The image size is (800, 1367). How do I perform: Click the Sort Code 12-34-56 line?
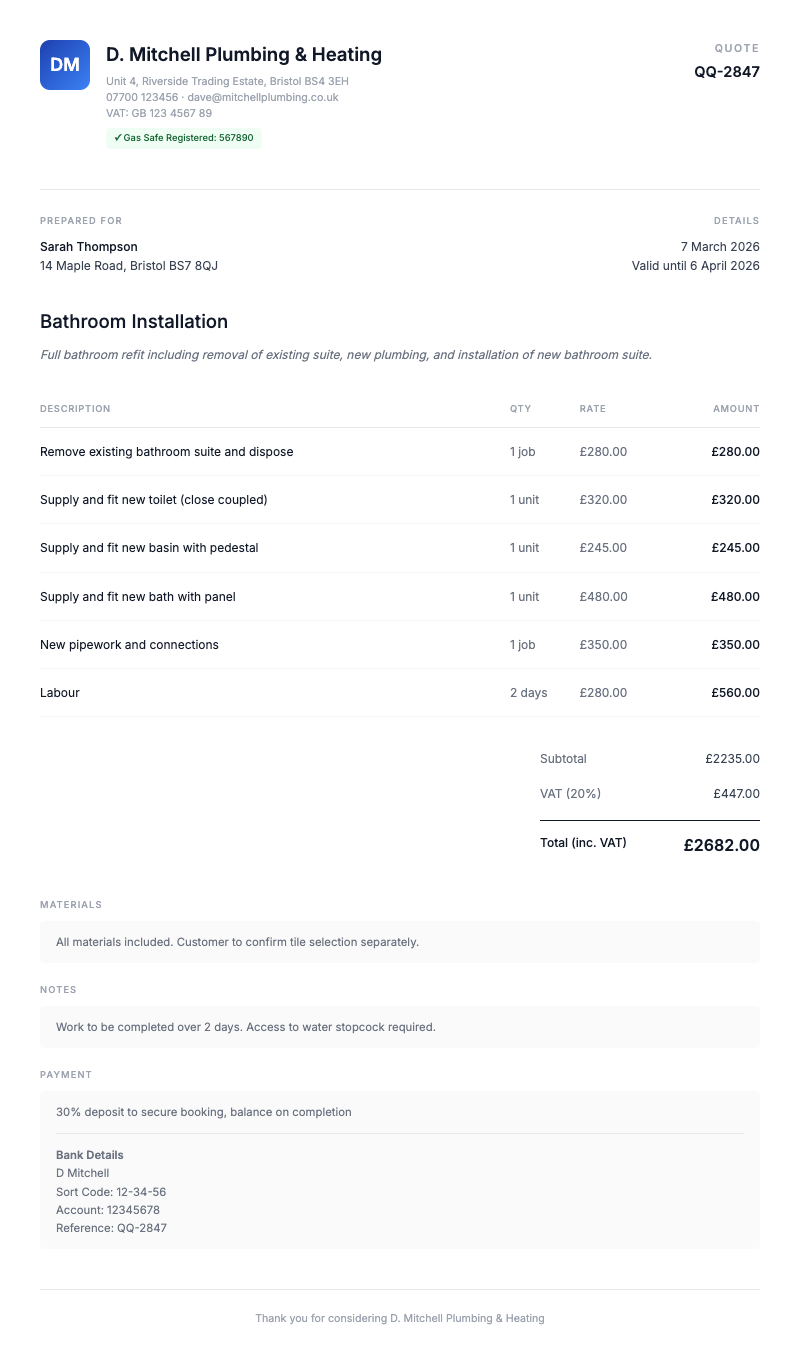tap(111, 1192)
